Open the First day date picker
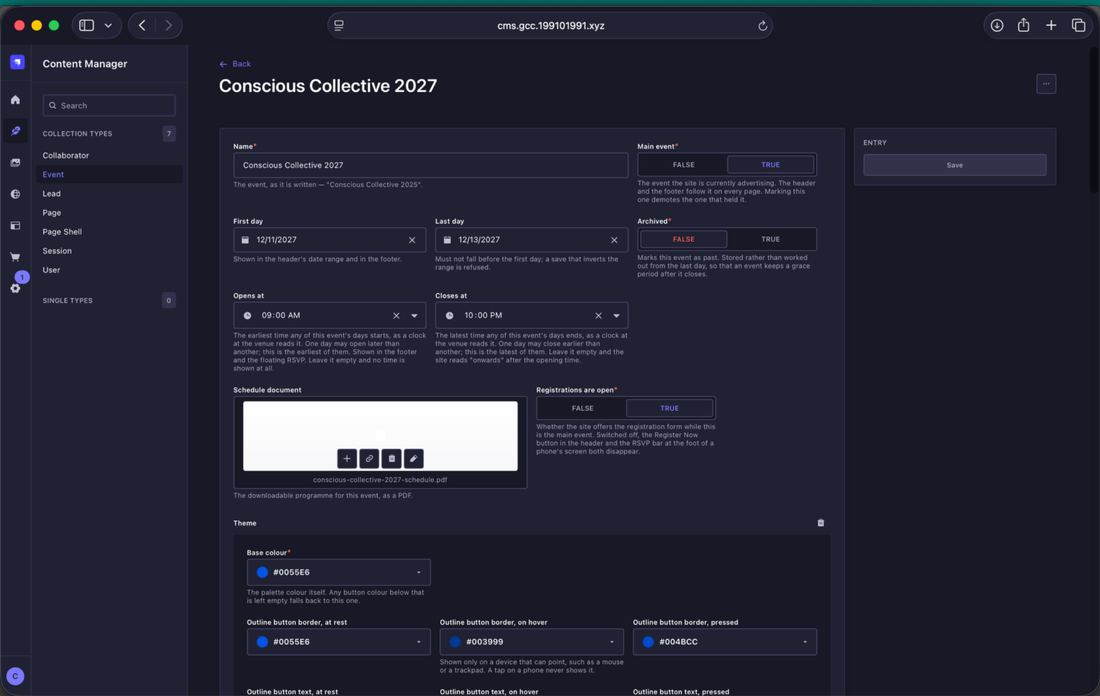 [x=330, y=240]
